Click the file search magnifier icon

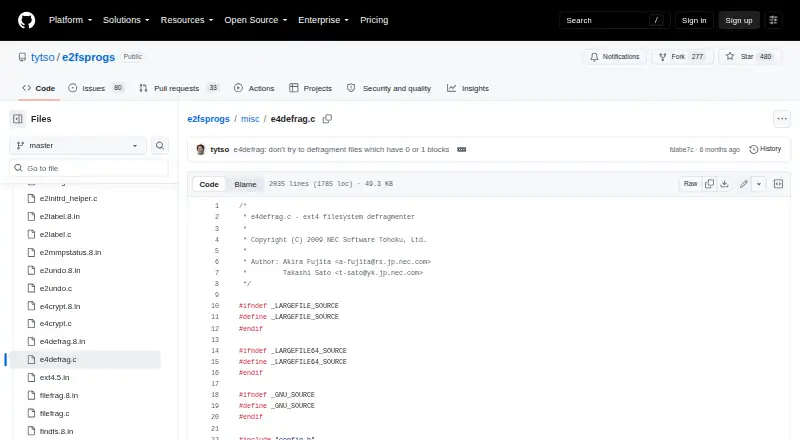160,145
